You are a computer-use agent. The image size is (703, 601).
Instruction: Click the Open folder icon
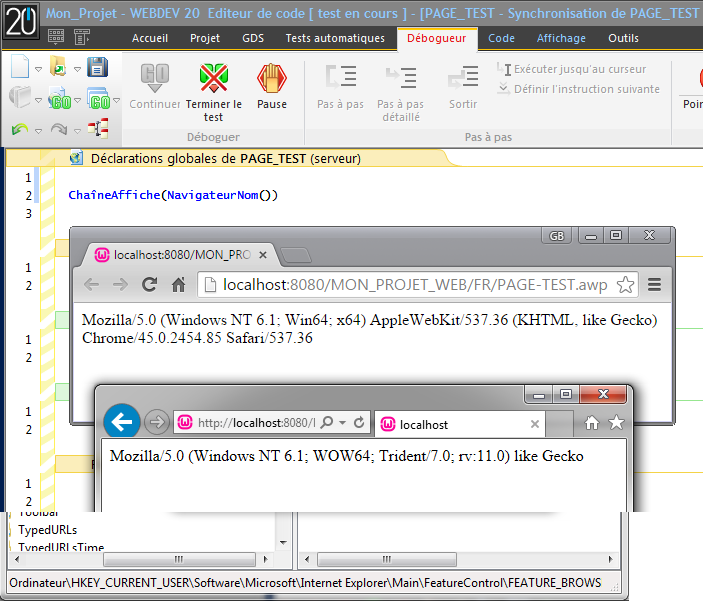[58, 67]
